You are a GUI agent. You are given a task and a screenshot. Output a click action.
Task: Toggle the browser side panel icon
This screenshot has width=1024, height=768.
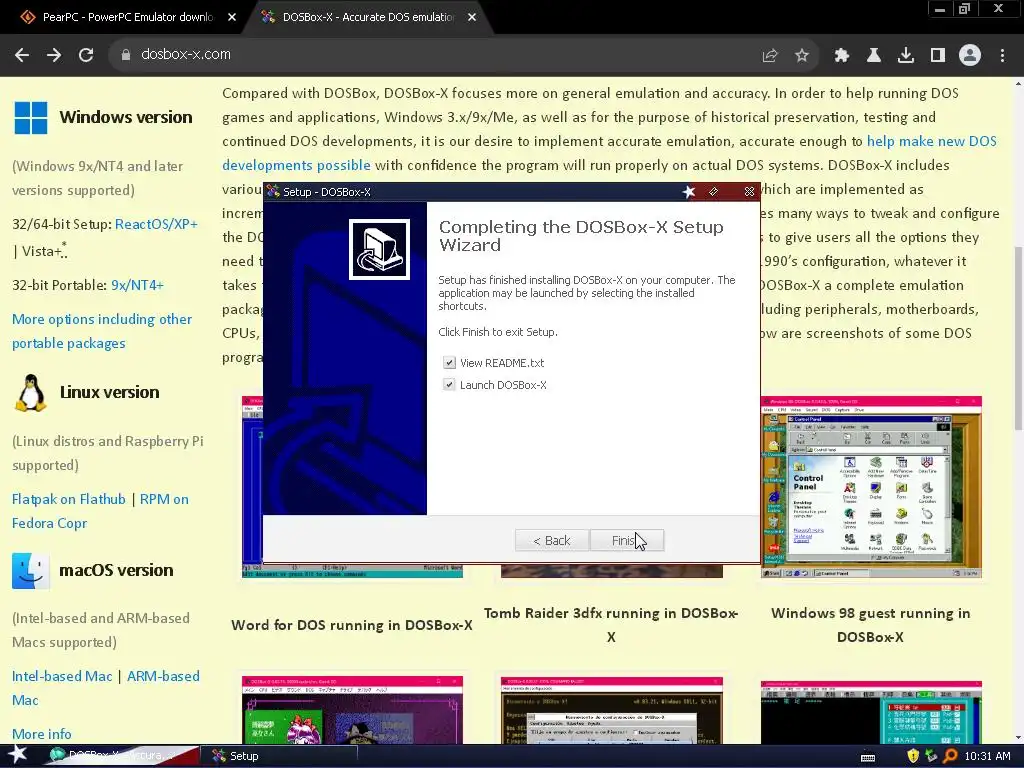click(x=938, y=56)
